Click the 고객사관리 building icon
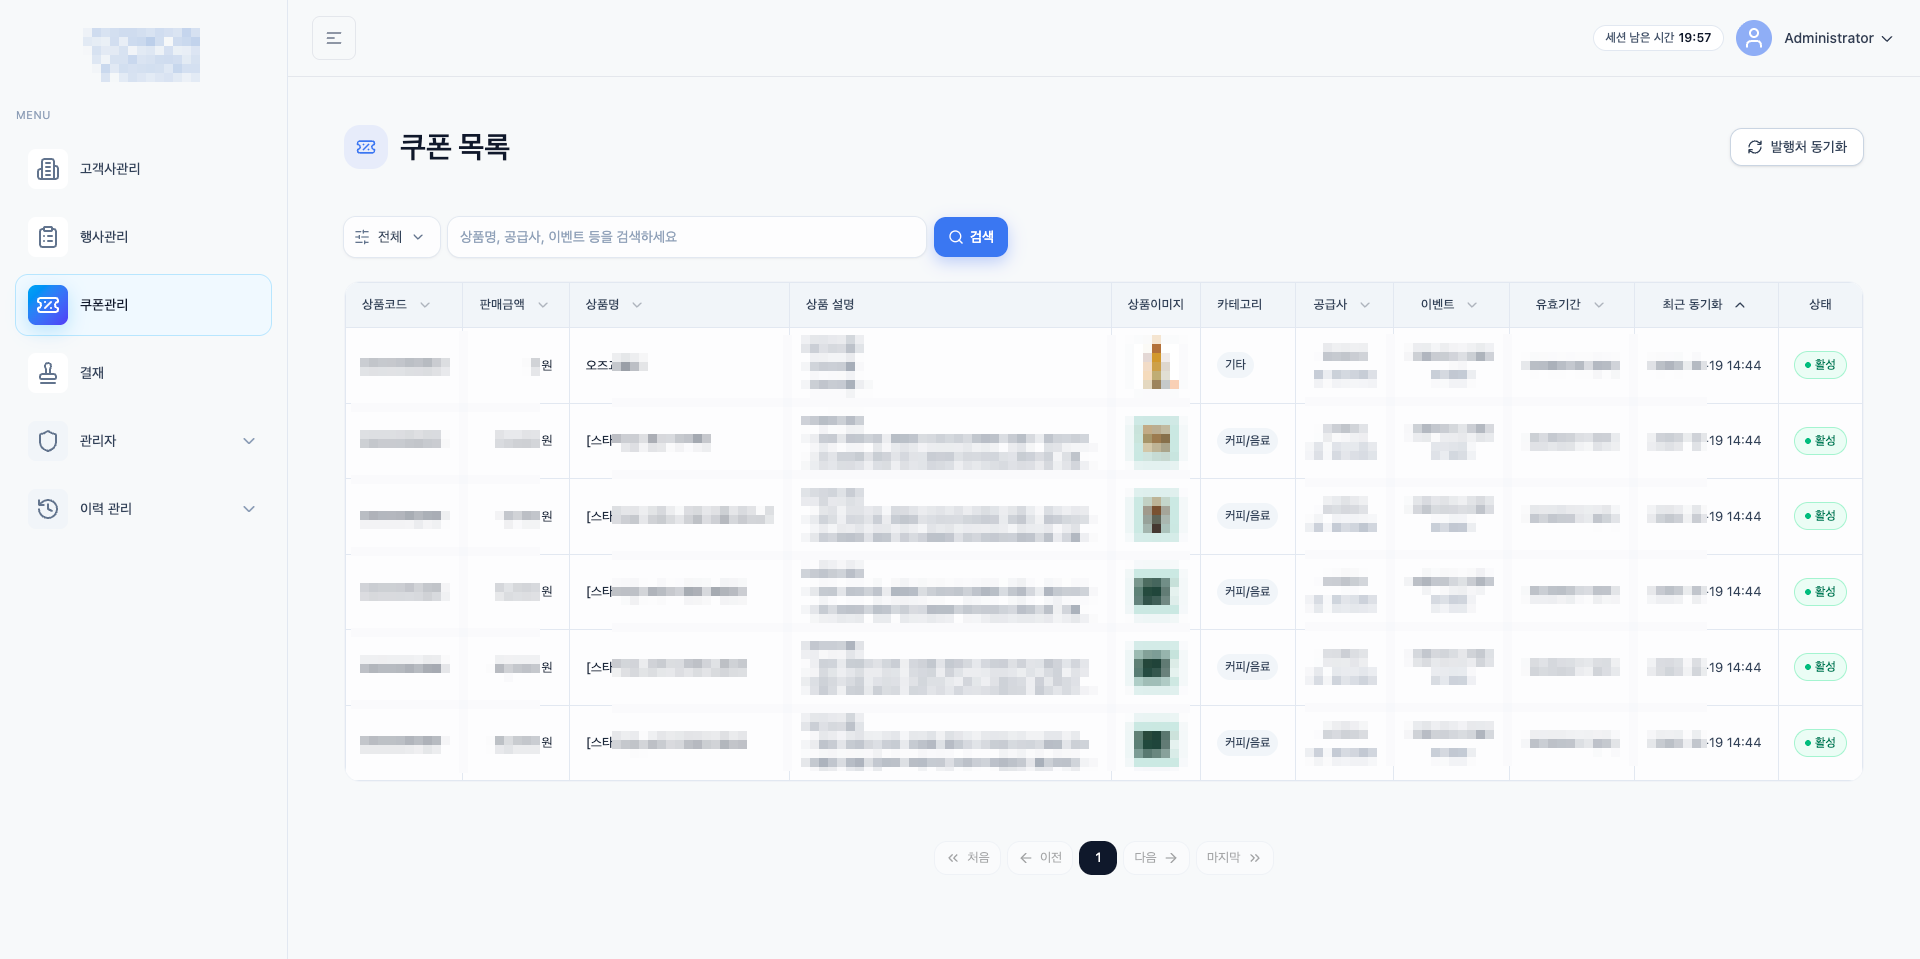Image resolution: width=1920 pixels, height=959 pixels. point(48,169)
